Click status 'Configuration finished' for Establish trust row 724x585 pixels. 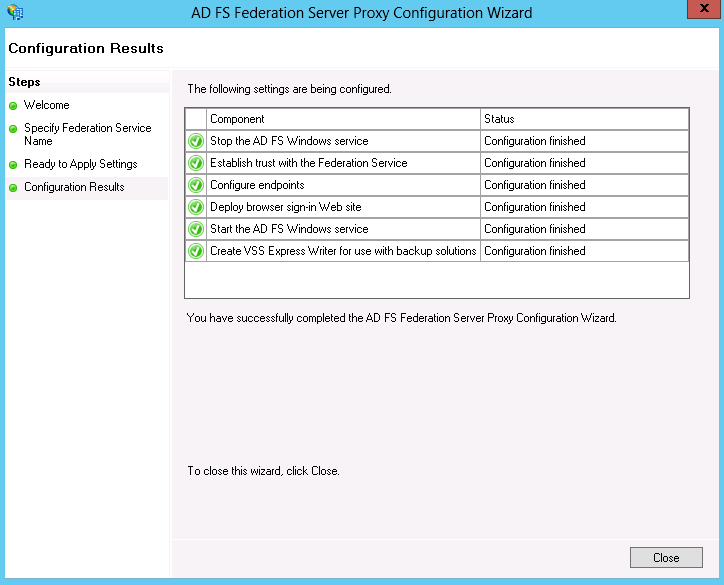coord(585,163)
